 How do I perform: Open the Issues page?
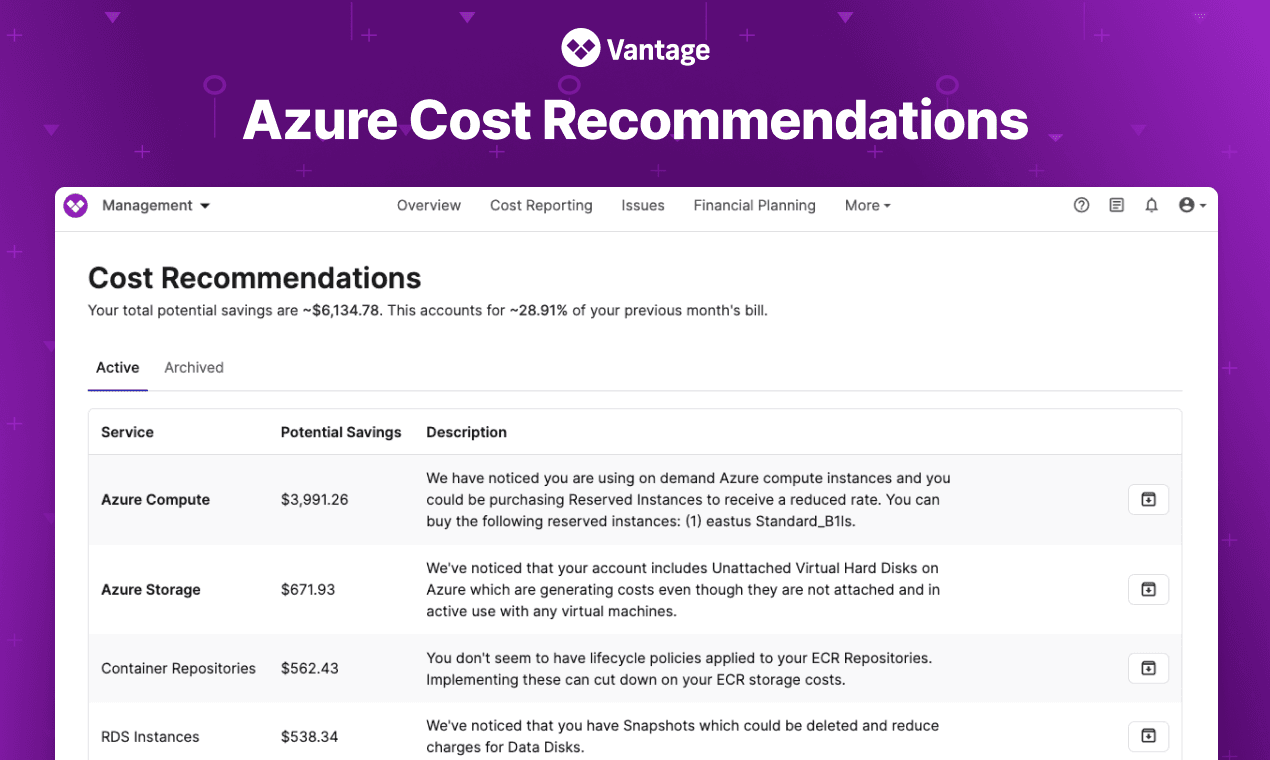(643, 205)
